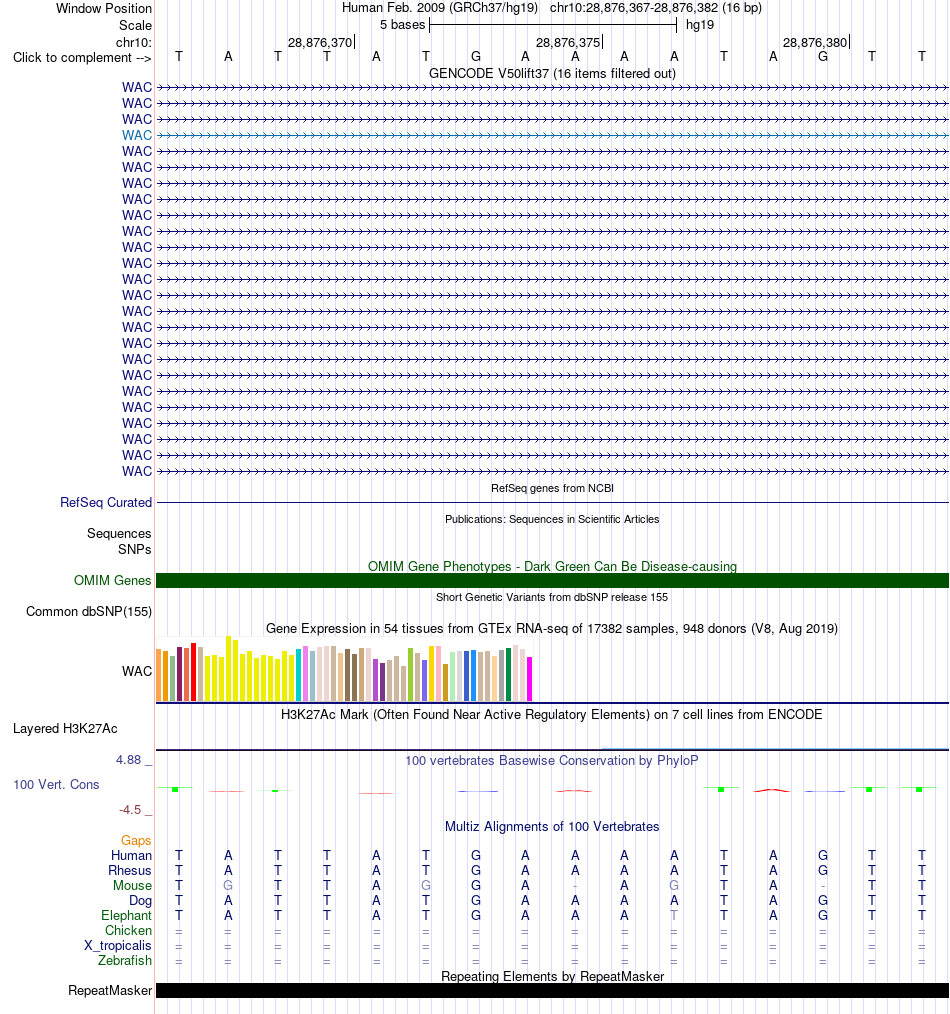Click the 'Rhesus' alignment row label
This screenshot has width=950, height=1014.
129,870
